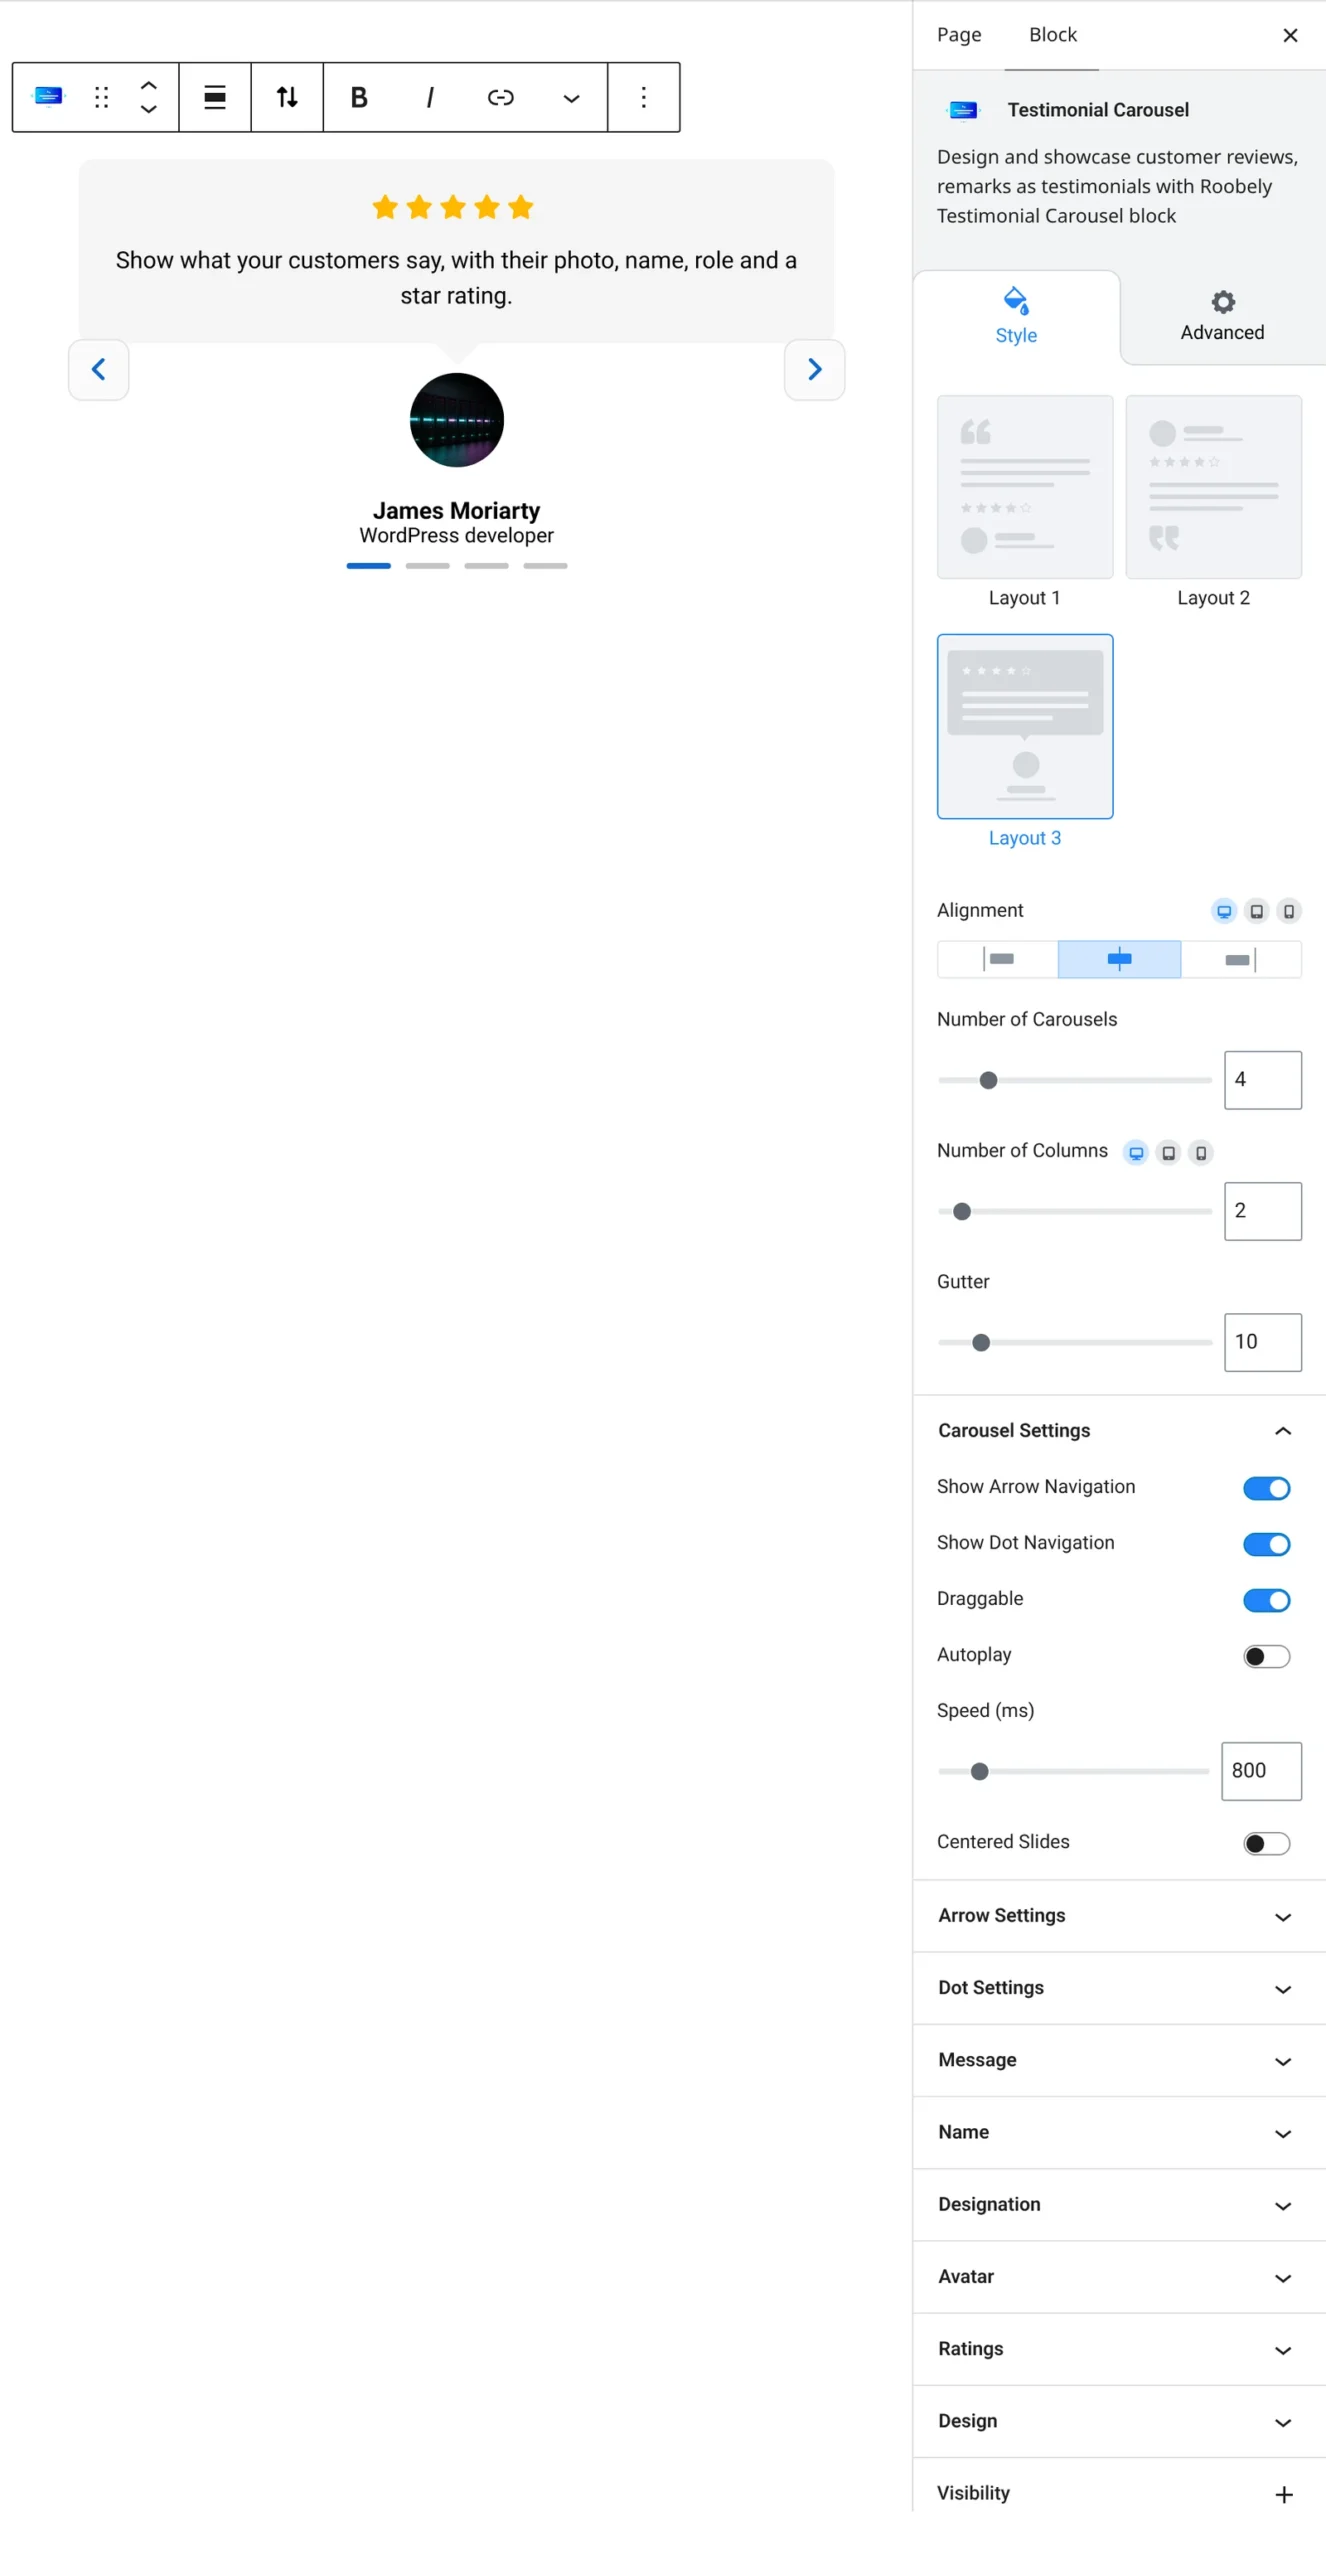Image resolution: width=1326 pixels, height=2560 pixels.
Task: Collapse the Carousel Settings section
Action: [1119, 1431]
